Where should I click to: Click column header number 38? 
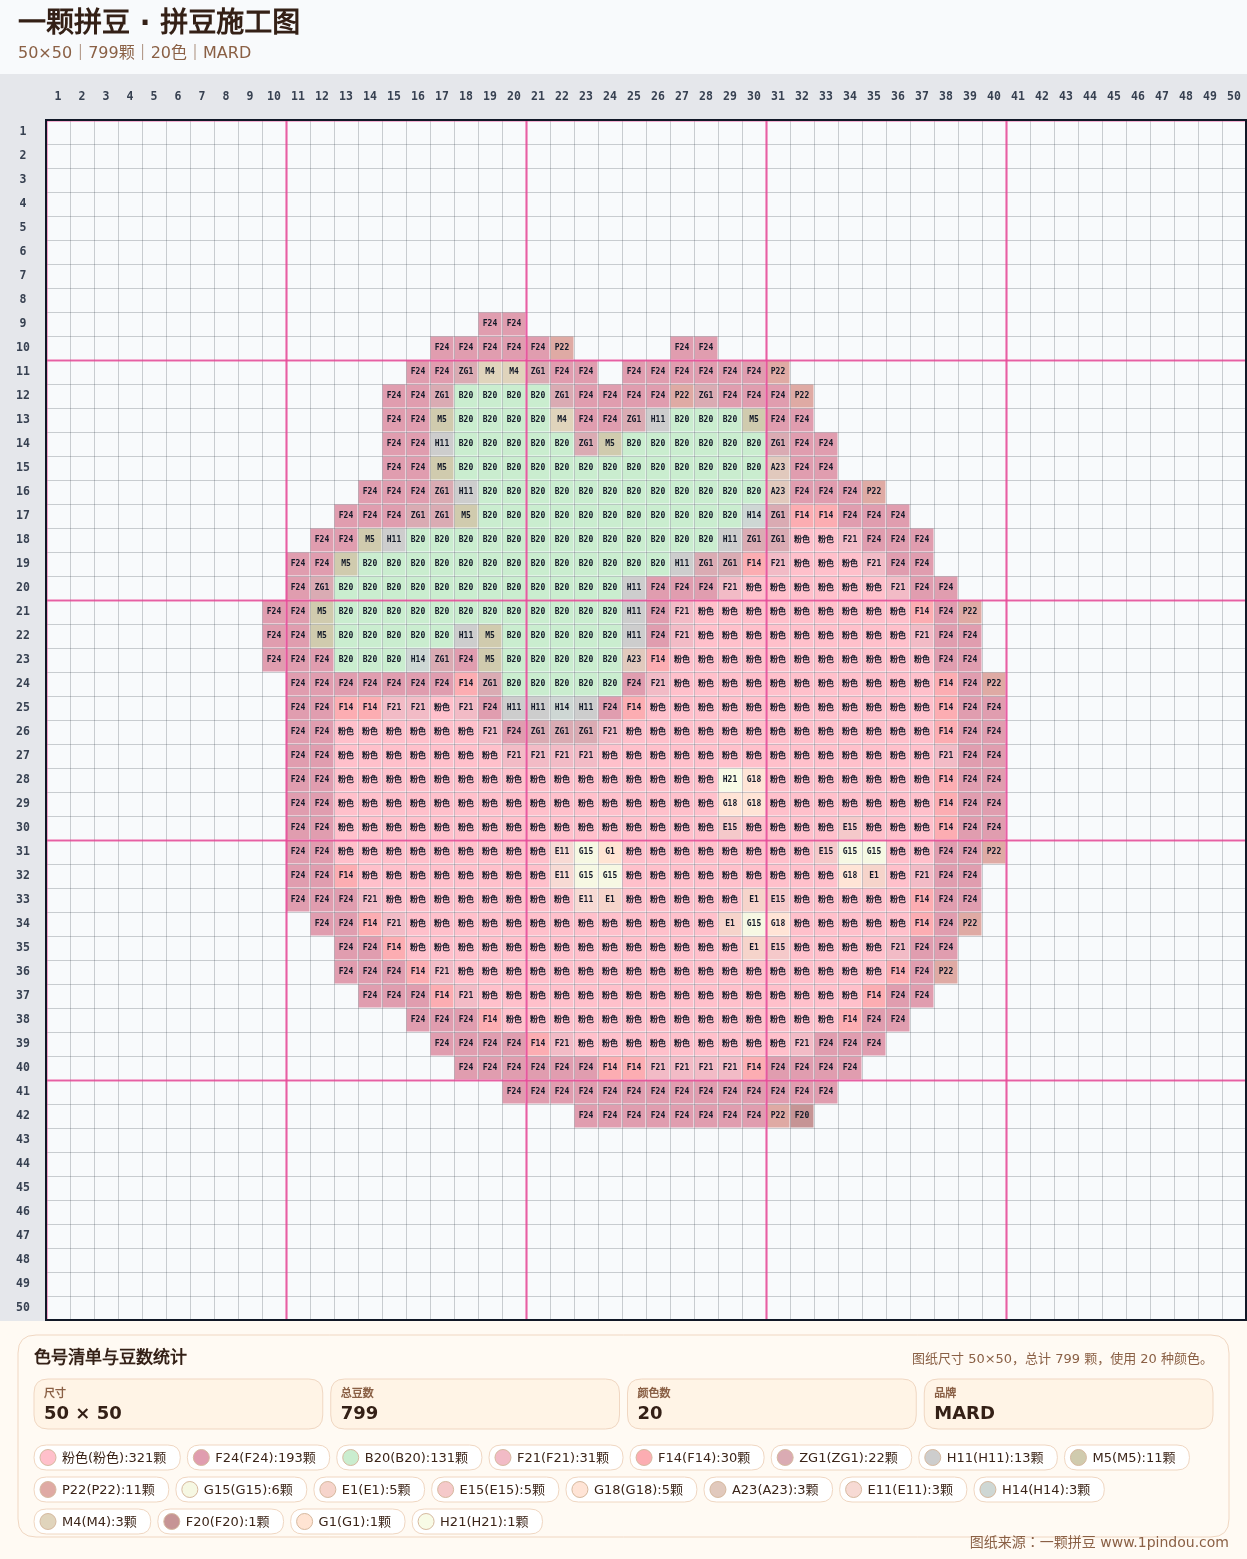point(946,96)
